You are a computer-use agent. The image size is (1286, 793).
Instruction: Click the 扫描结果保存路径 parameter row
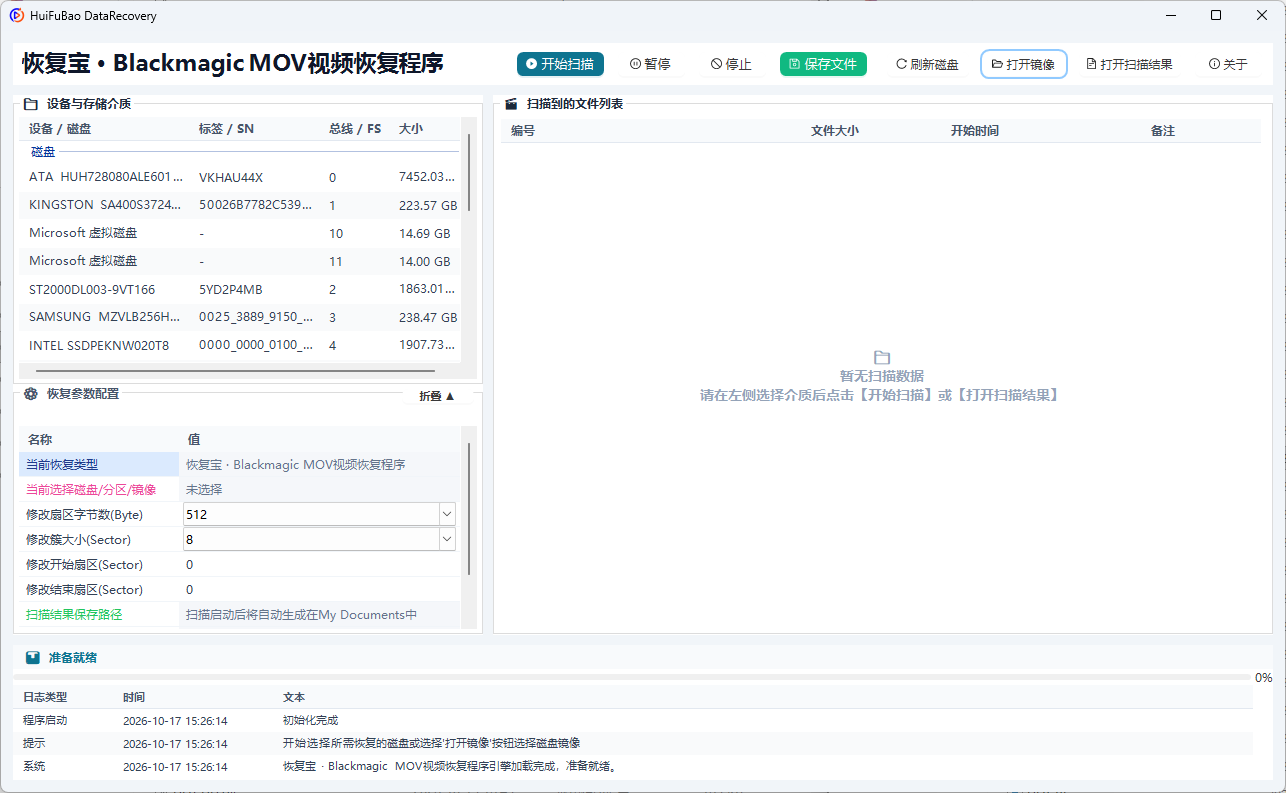(x=240, y=614)
